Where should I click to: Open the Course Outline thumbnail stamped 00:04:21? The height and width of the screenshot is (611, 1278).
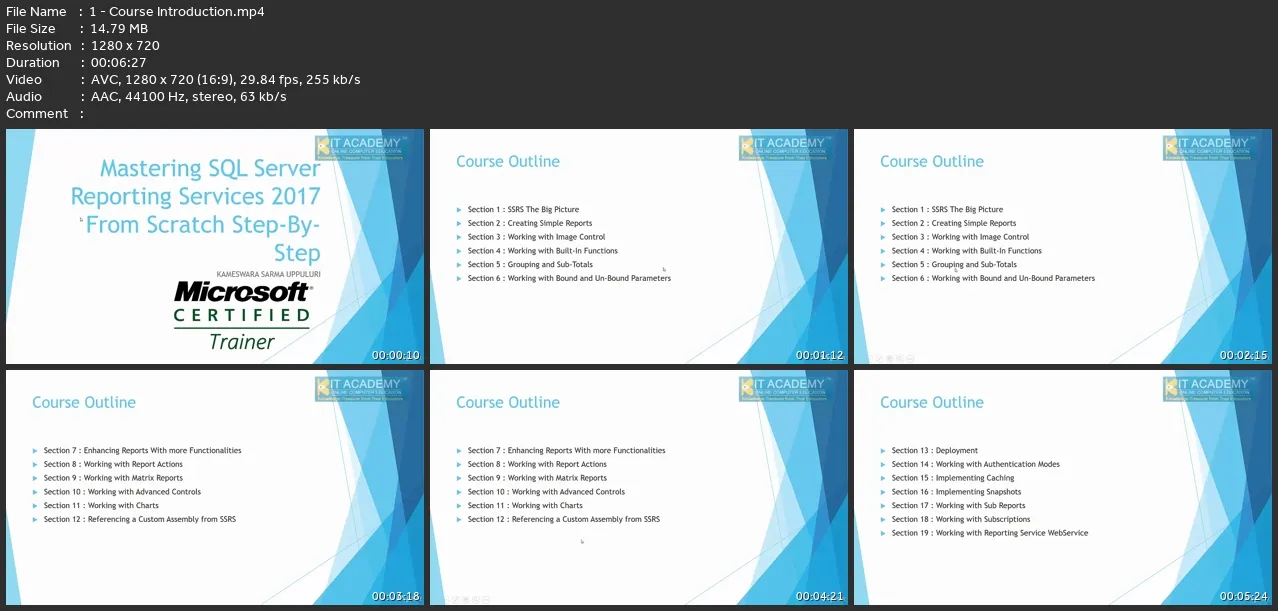[639, 487]
